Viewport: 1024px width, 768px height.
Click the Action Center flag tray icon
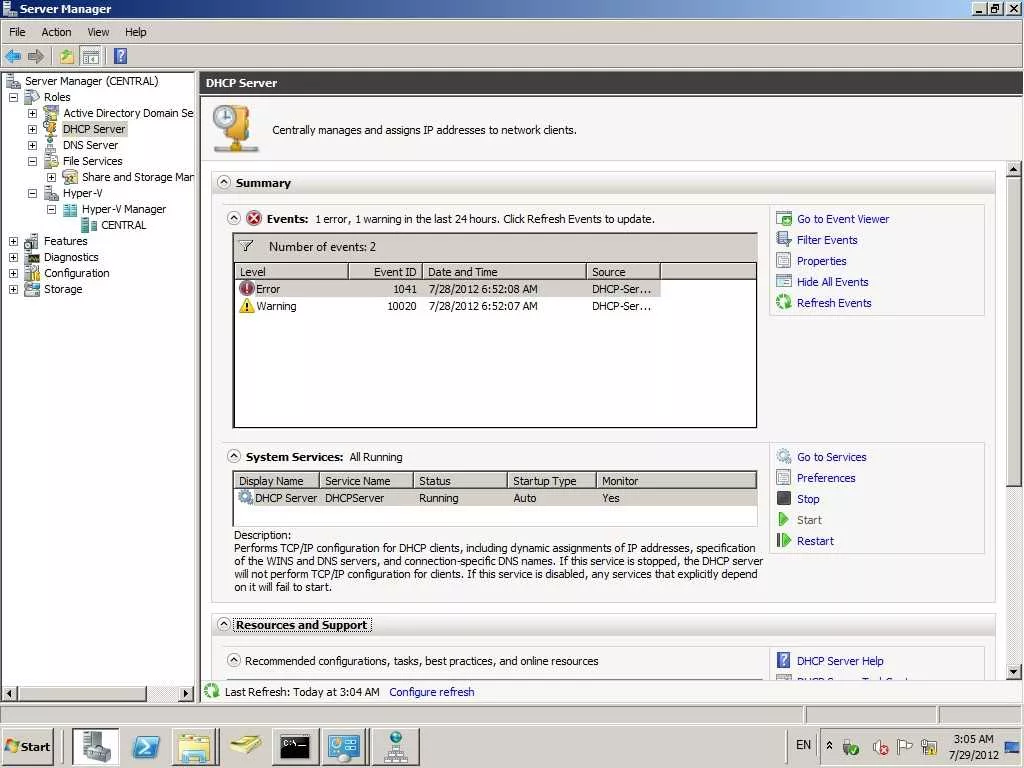coord(904,746)
